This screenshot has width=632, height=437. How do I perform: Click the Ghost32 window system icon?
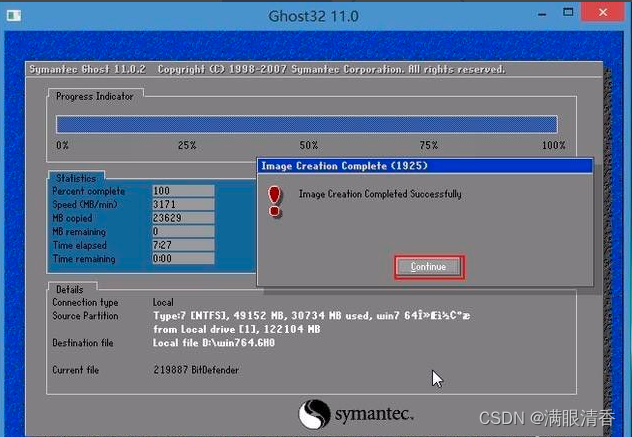pos(14,15)
